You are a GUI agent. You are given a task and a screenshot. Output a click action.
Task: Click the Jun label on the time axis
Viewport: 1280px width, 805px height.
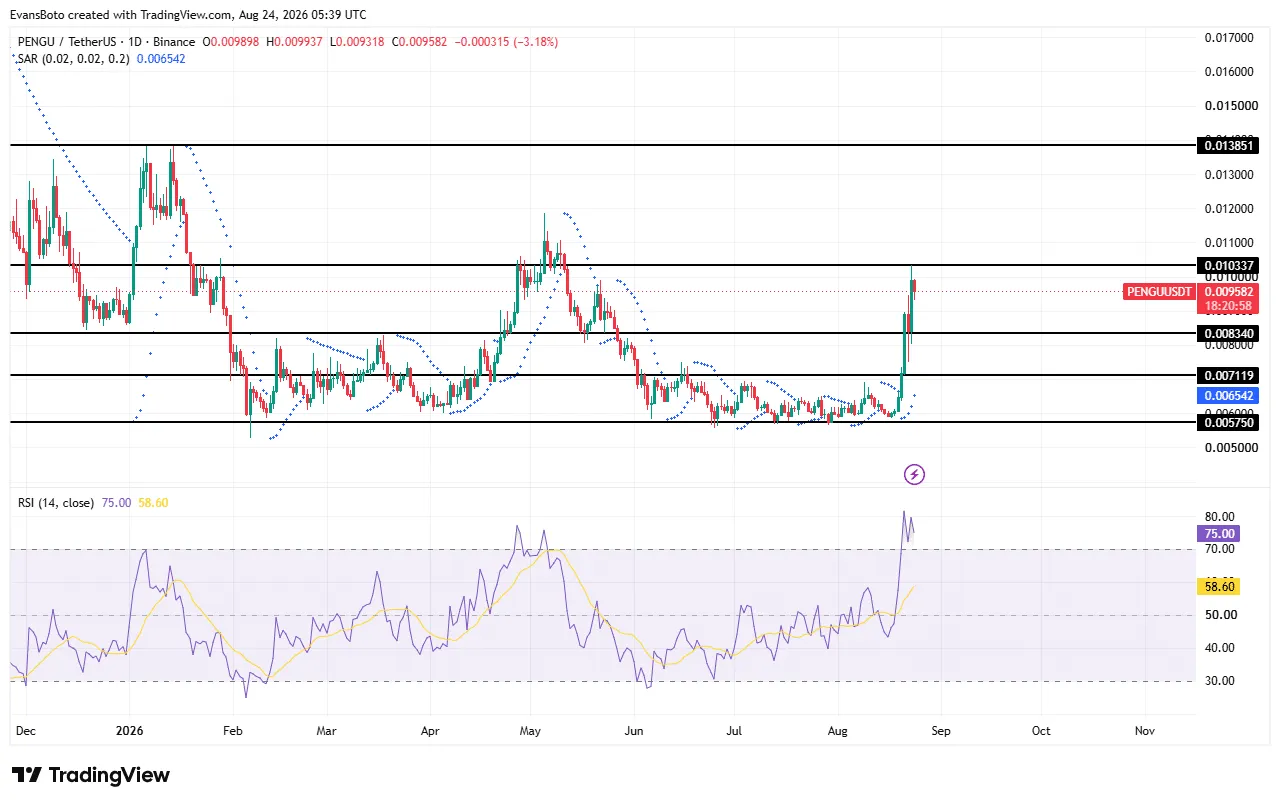point(634,731)
